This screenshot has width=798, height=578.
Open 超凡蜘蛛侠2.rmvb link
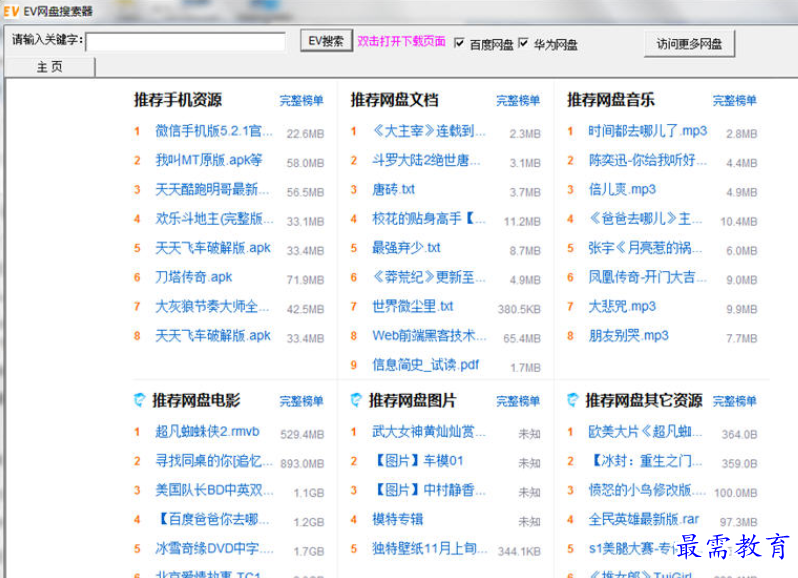[x=207, y=431]
